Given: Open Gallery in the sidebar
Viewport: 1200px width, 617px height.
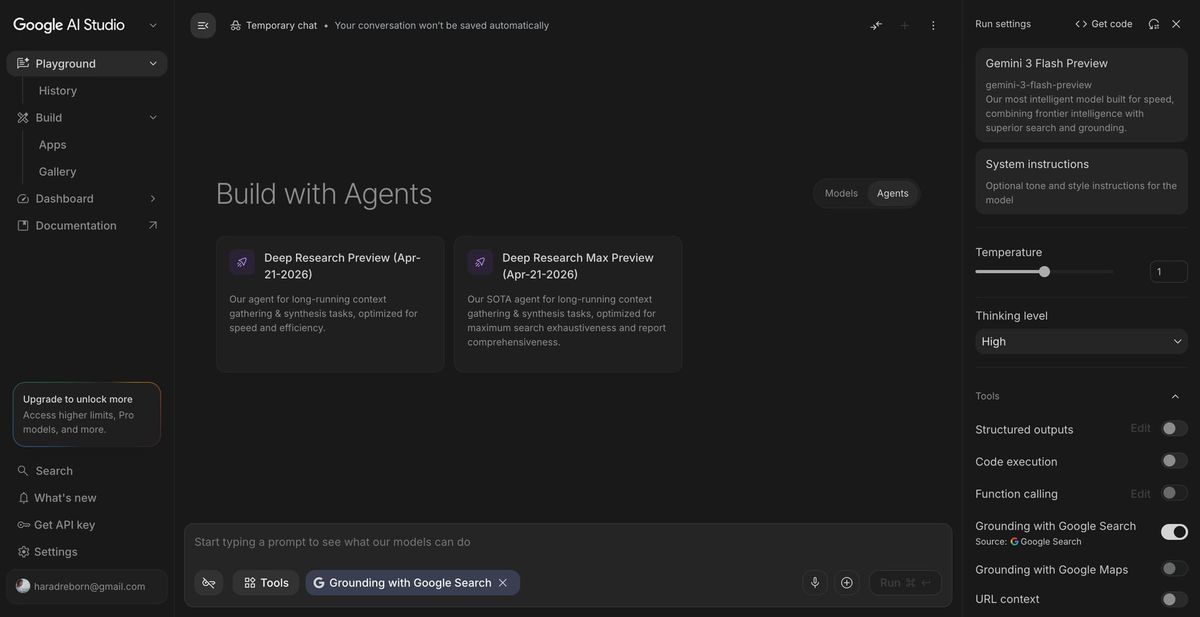Looking at the screenshot, I should [x=58, y=172].
